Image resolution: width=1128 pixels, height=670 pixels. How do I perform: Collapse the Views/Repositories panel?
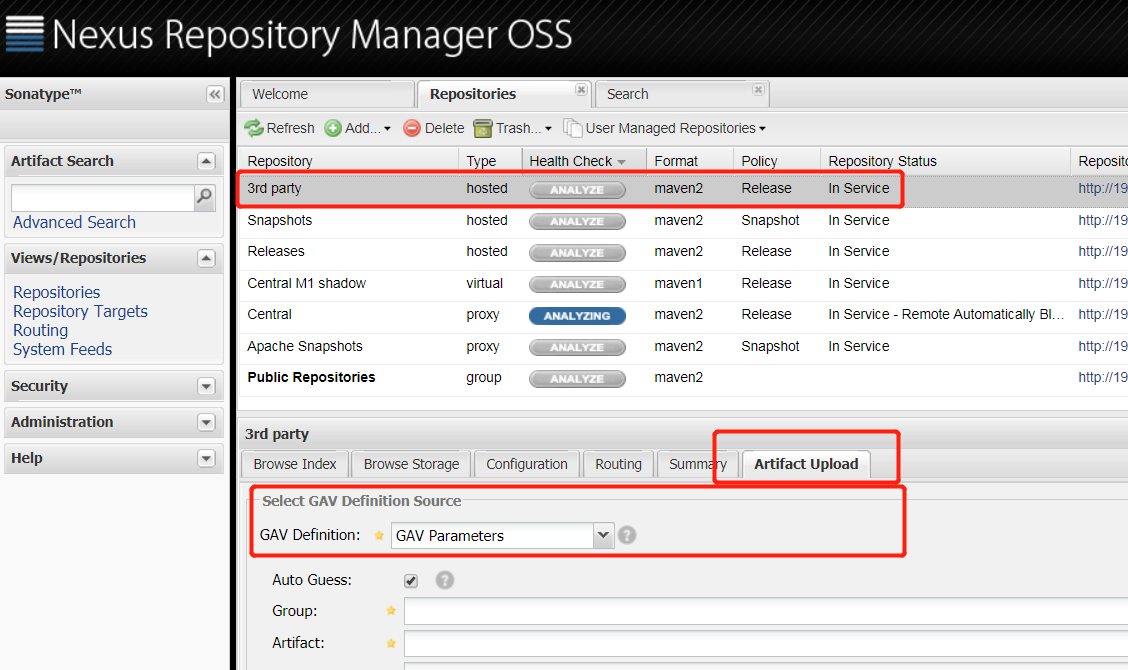tap(206, 258)
